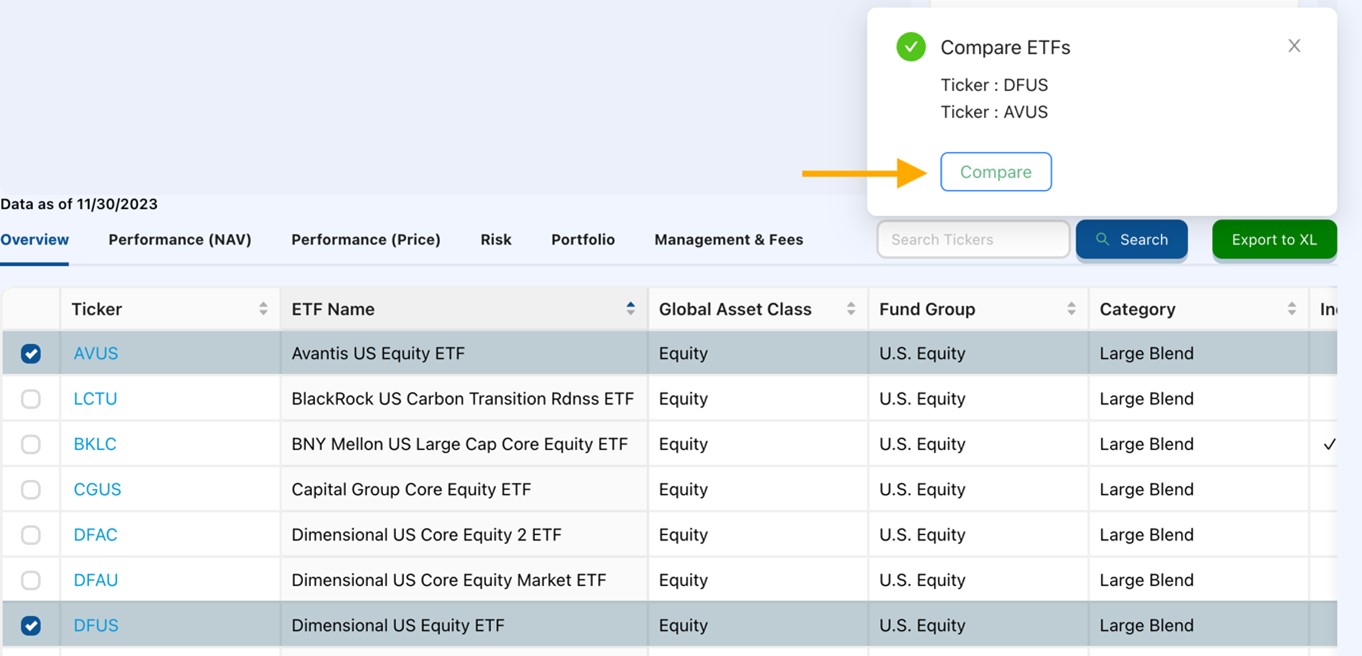
Task: Open the DFUS ticker link
Action: [x=96, y=626]
